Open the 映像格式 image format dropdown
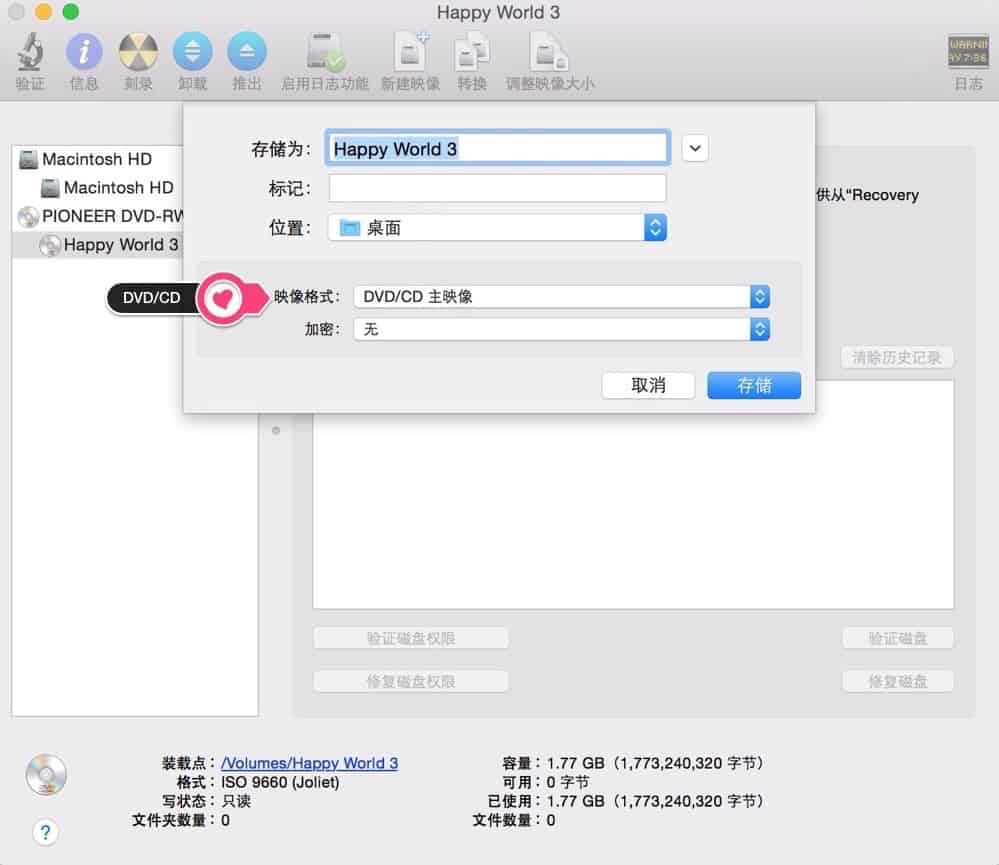 click(x=561, y=297)
